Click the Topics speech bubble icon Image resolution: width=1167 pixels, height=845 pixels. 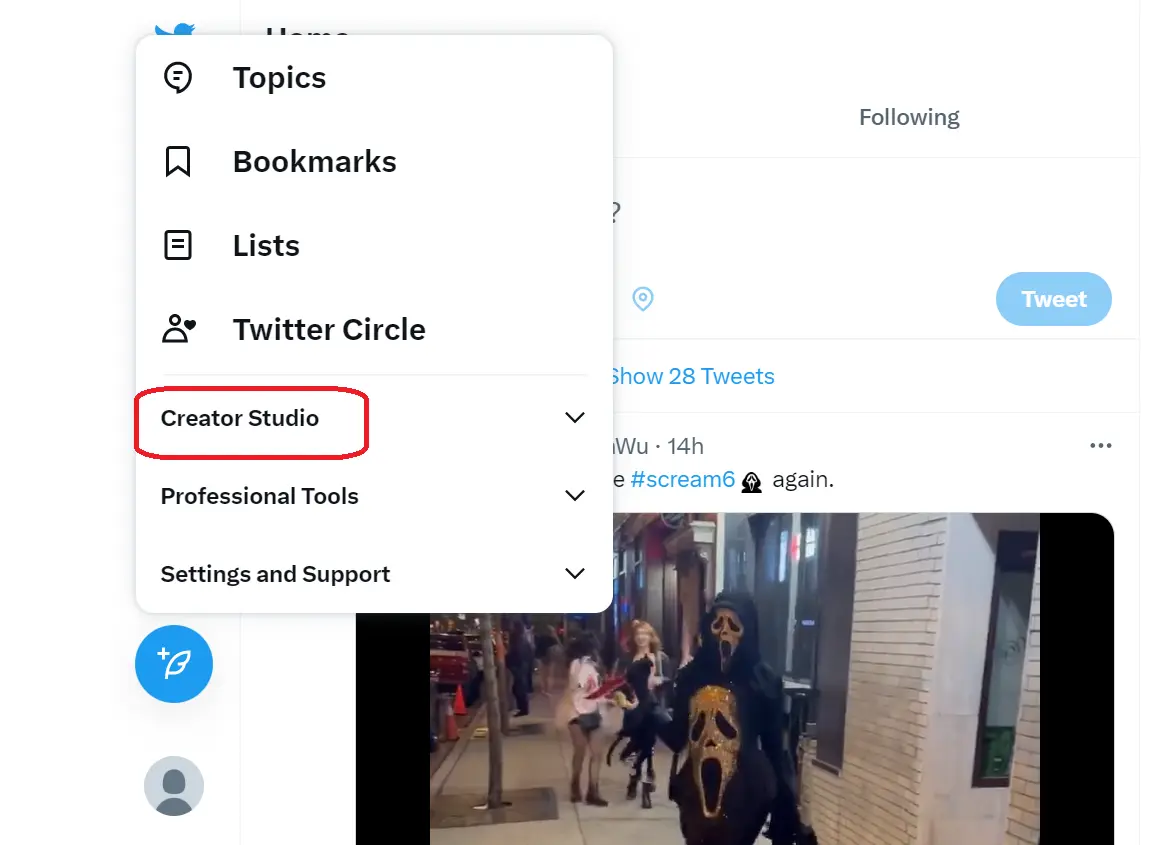click(x=178, y=78)
